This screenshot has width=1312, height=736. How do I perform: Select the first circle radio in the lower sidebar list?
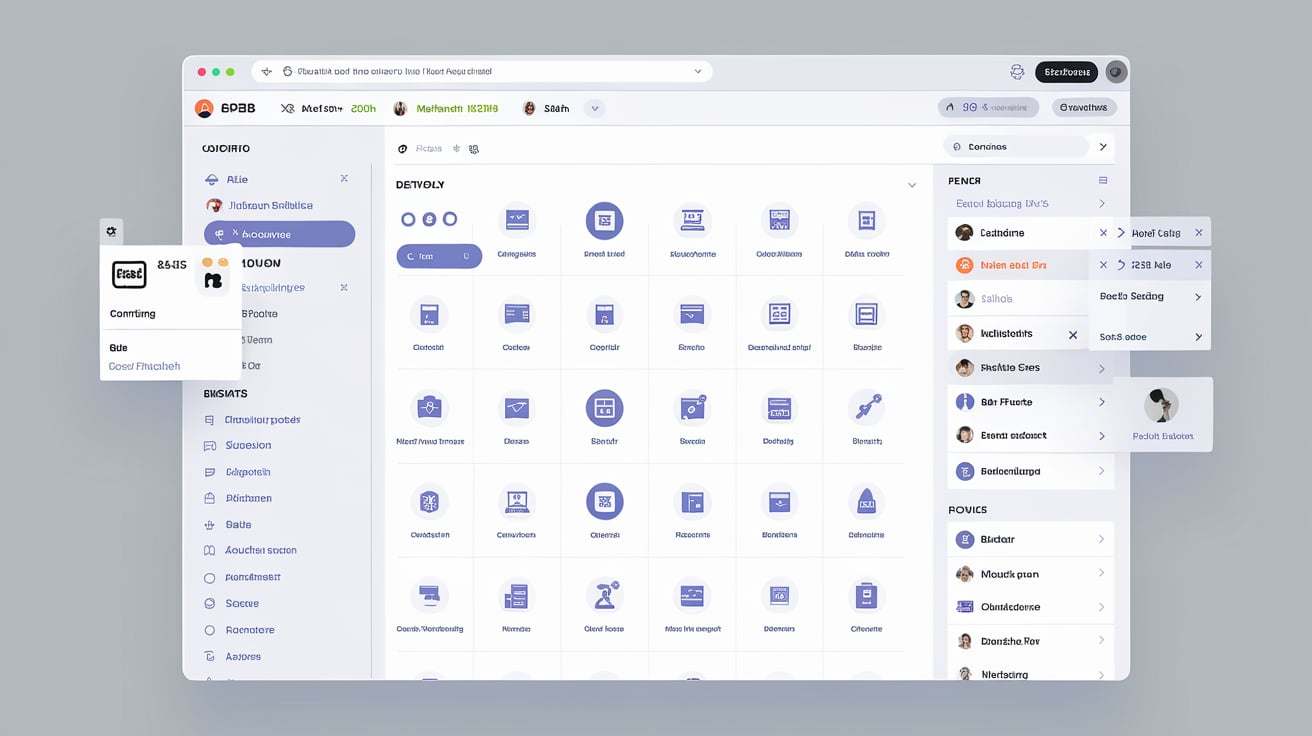pos(209,578)
